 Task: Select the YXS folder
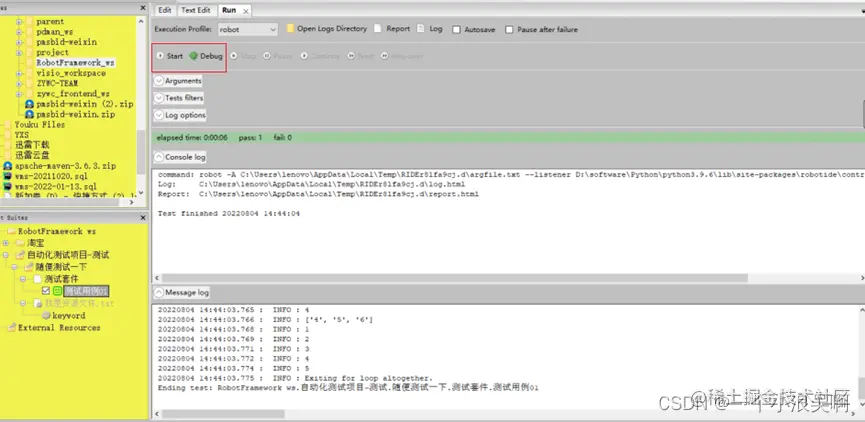tap(22, 135)
